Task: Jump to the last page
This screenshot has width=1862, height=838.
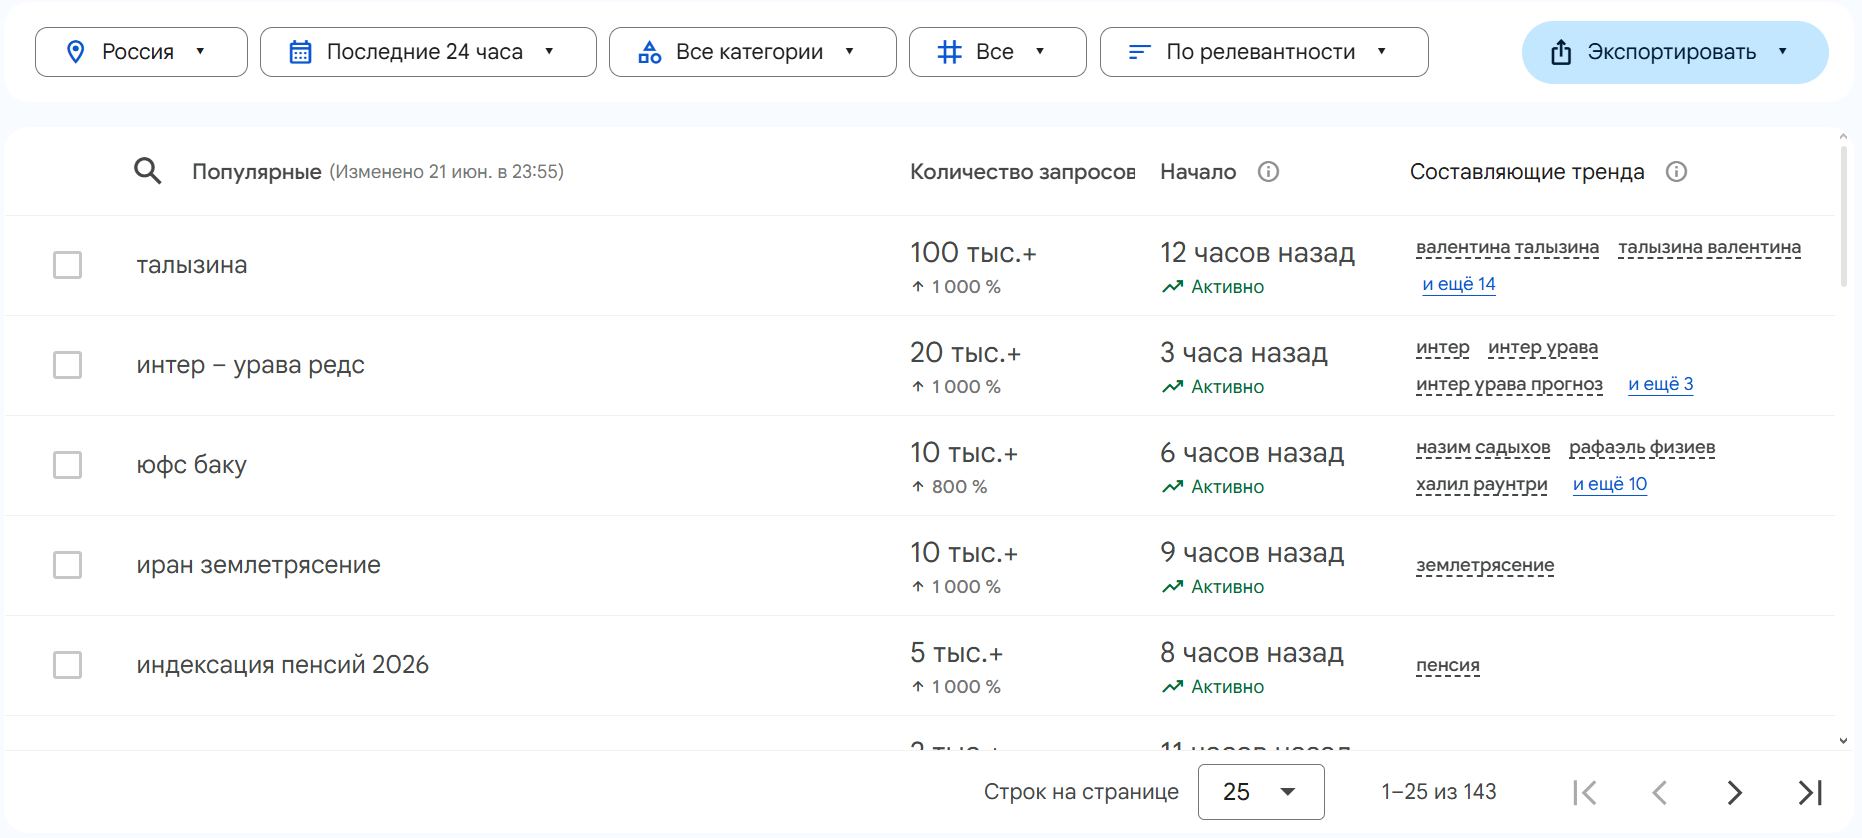Action: 1810,793
